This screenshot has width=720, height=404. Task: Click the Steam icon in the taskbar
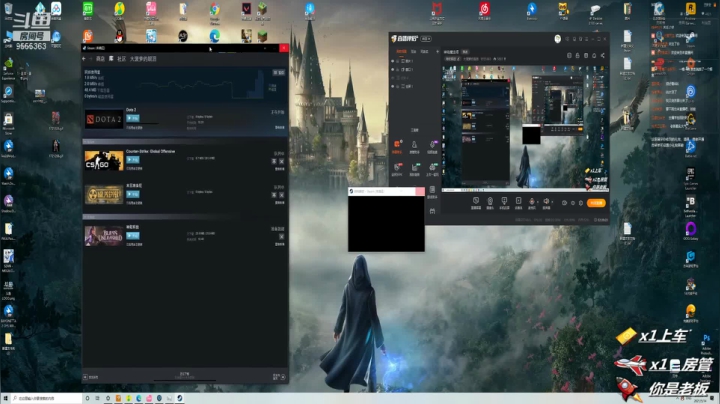pyautogui.click(x=180, y=398)
